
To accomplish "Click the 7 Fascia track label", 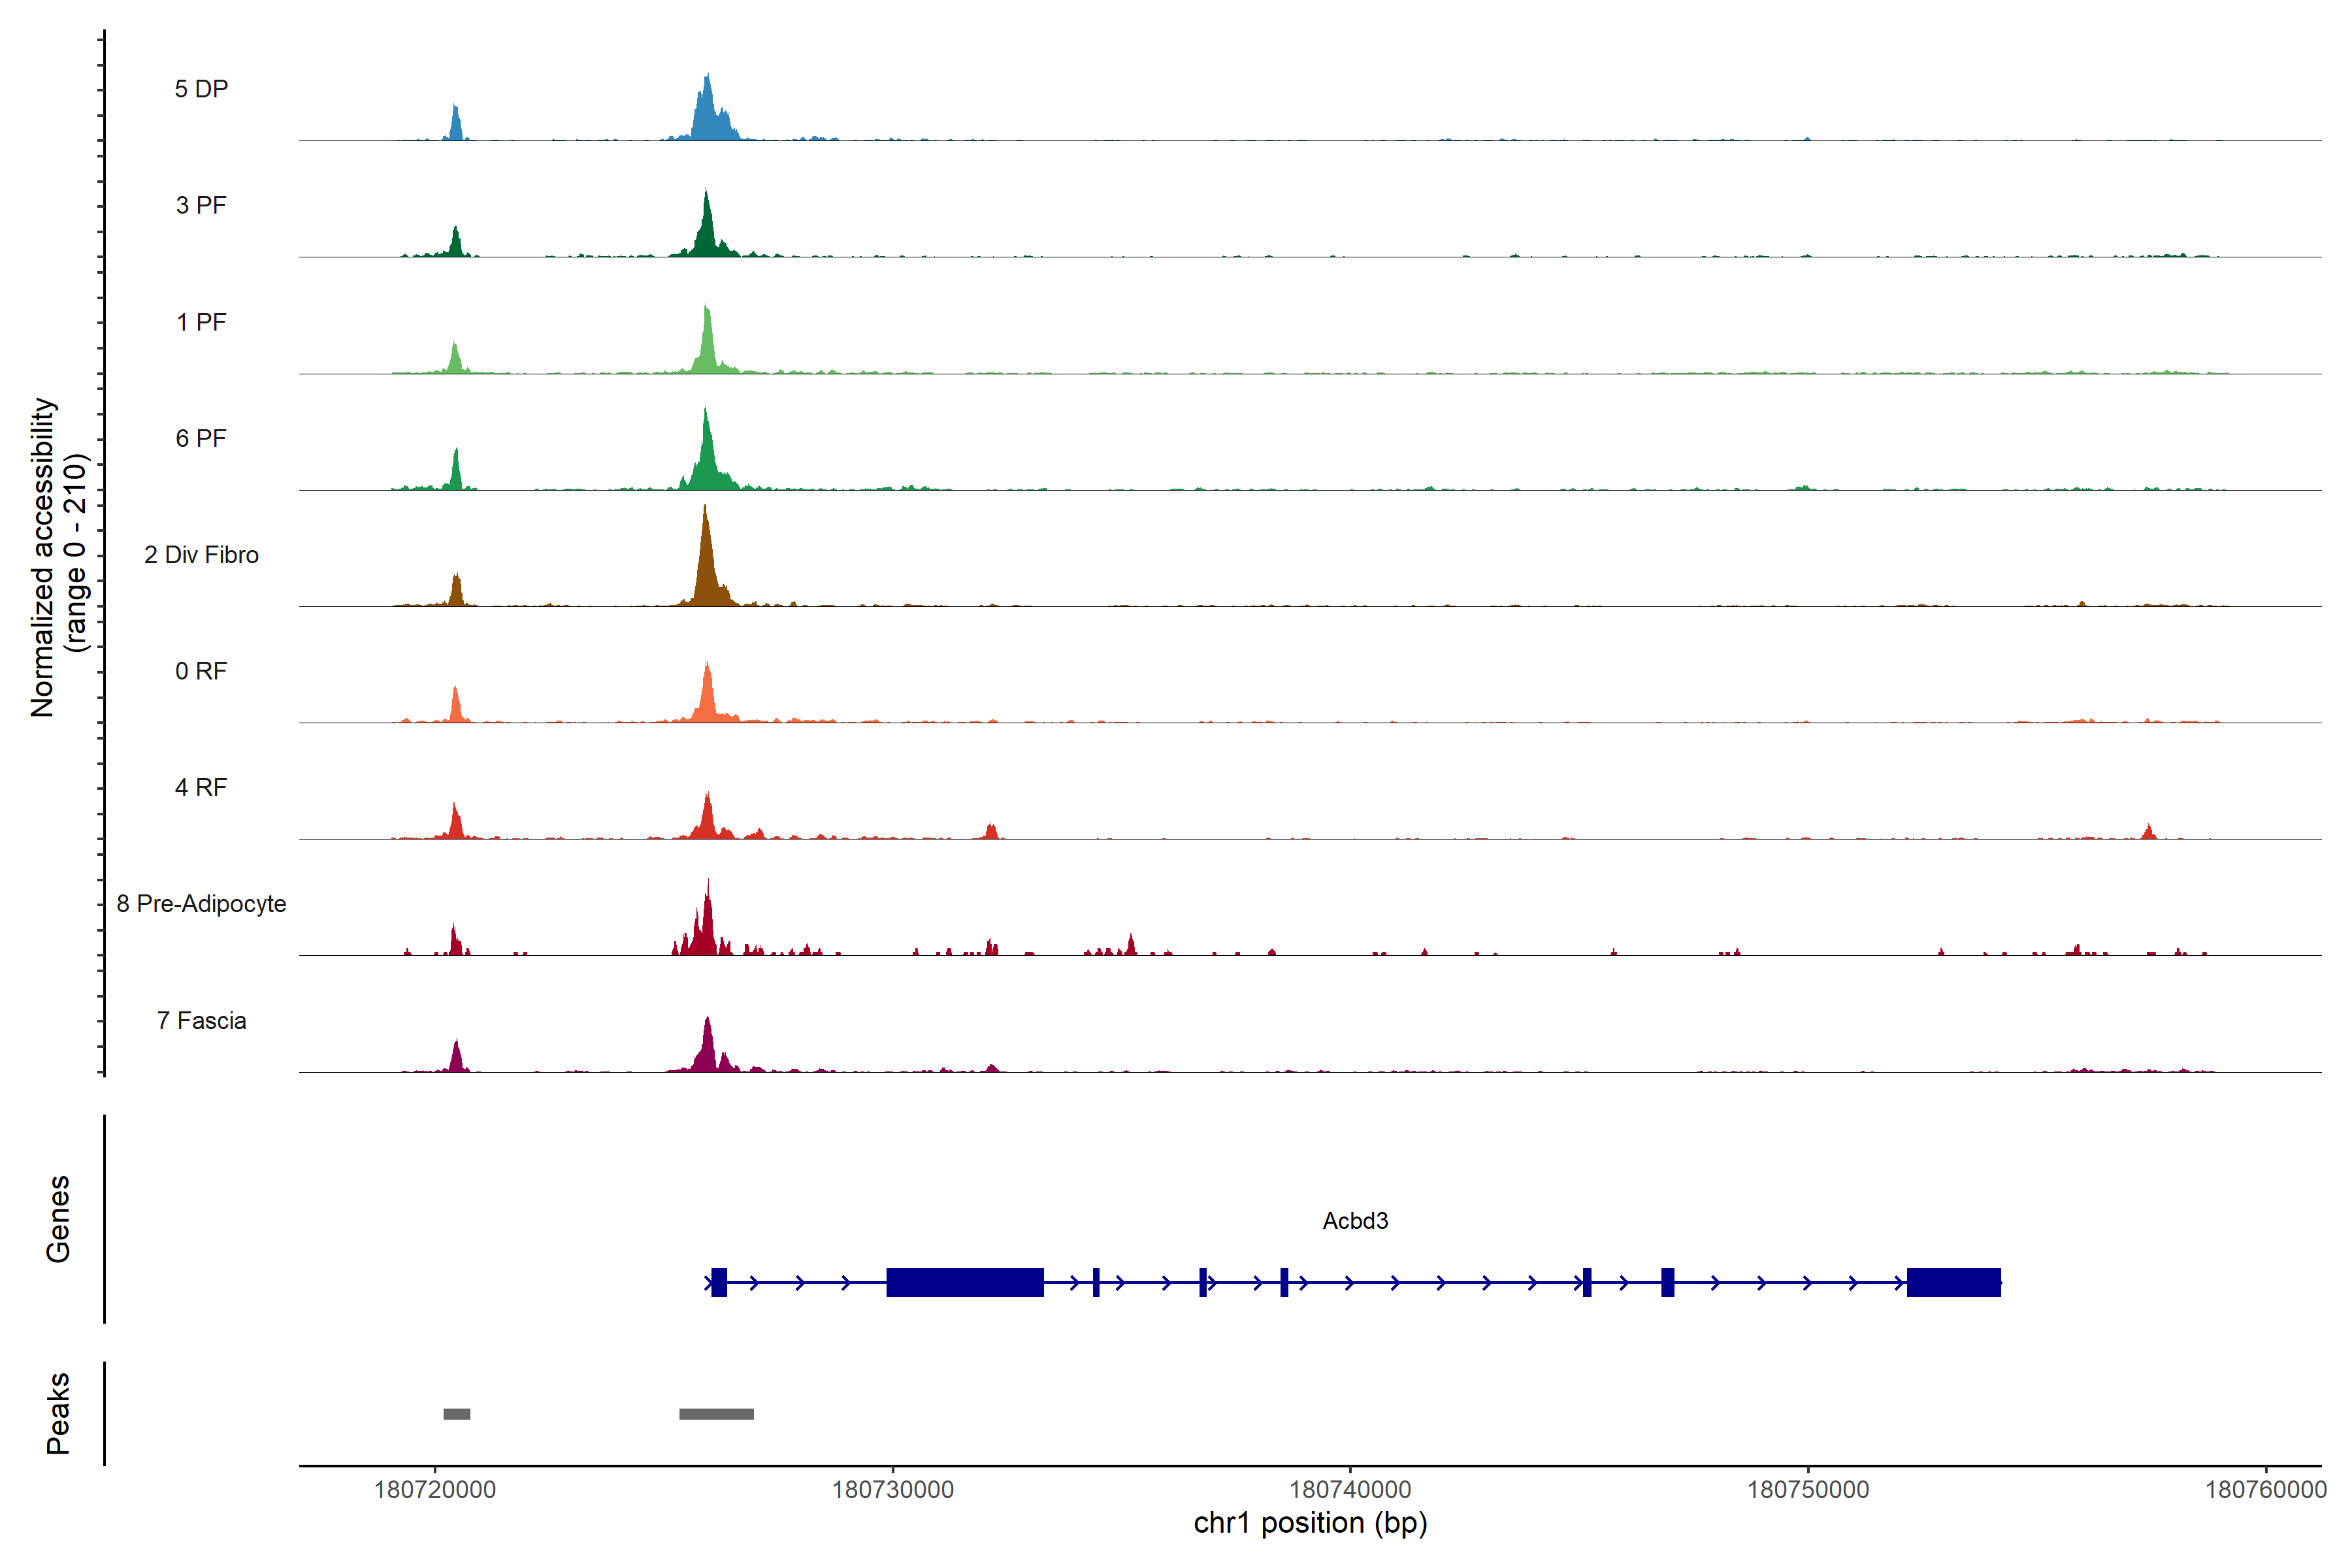I will (201, 1020).
